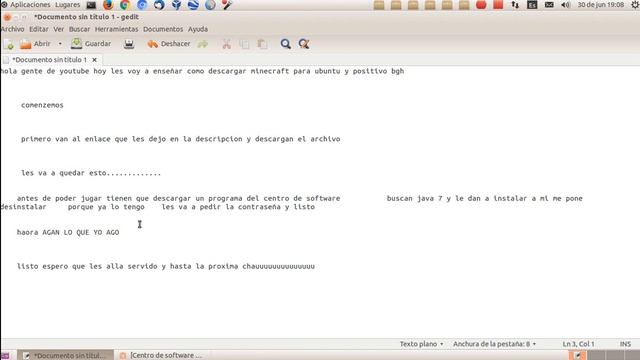The width and height of the screenshot is (640, 360).
Task: Undo last change with Deshacer
Action: pyautogui.click(x=169, y=44)
